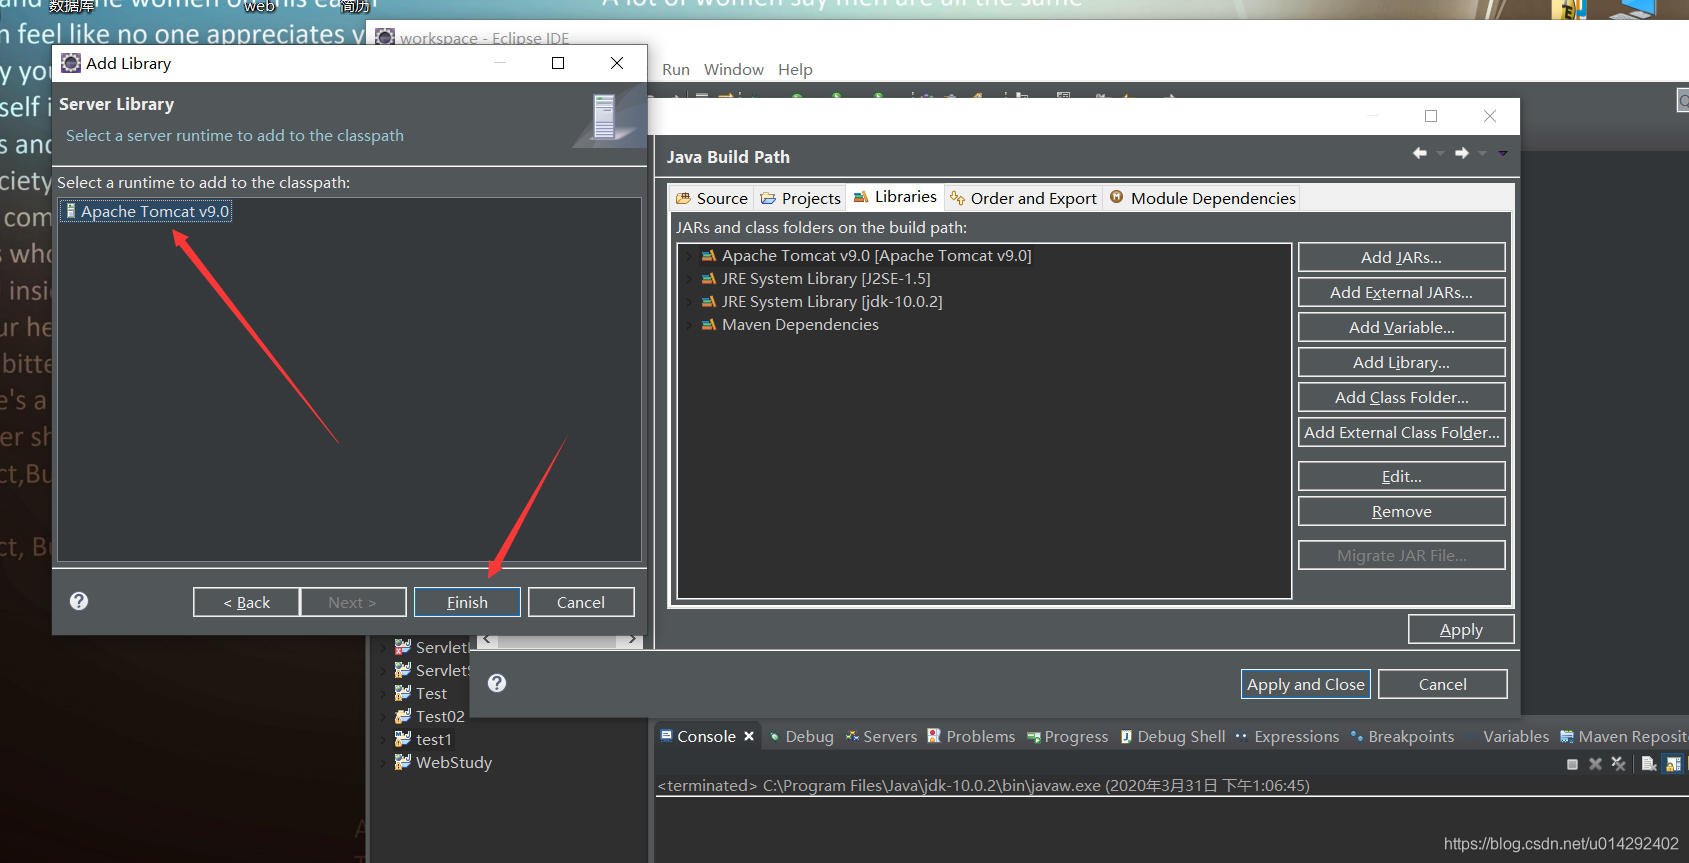Open the Breakpoints view tab
Screen dimensions: 1689x863
[x=1402, y=737]
